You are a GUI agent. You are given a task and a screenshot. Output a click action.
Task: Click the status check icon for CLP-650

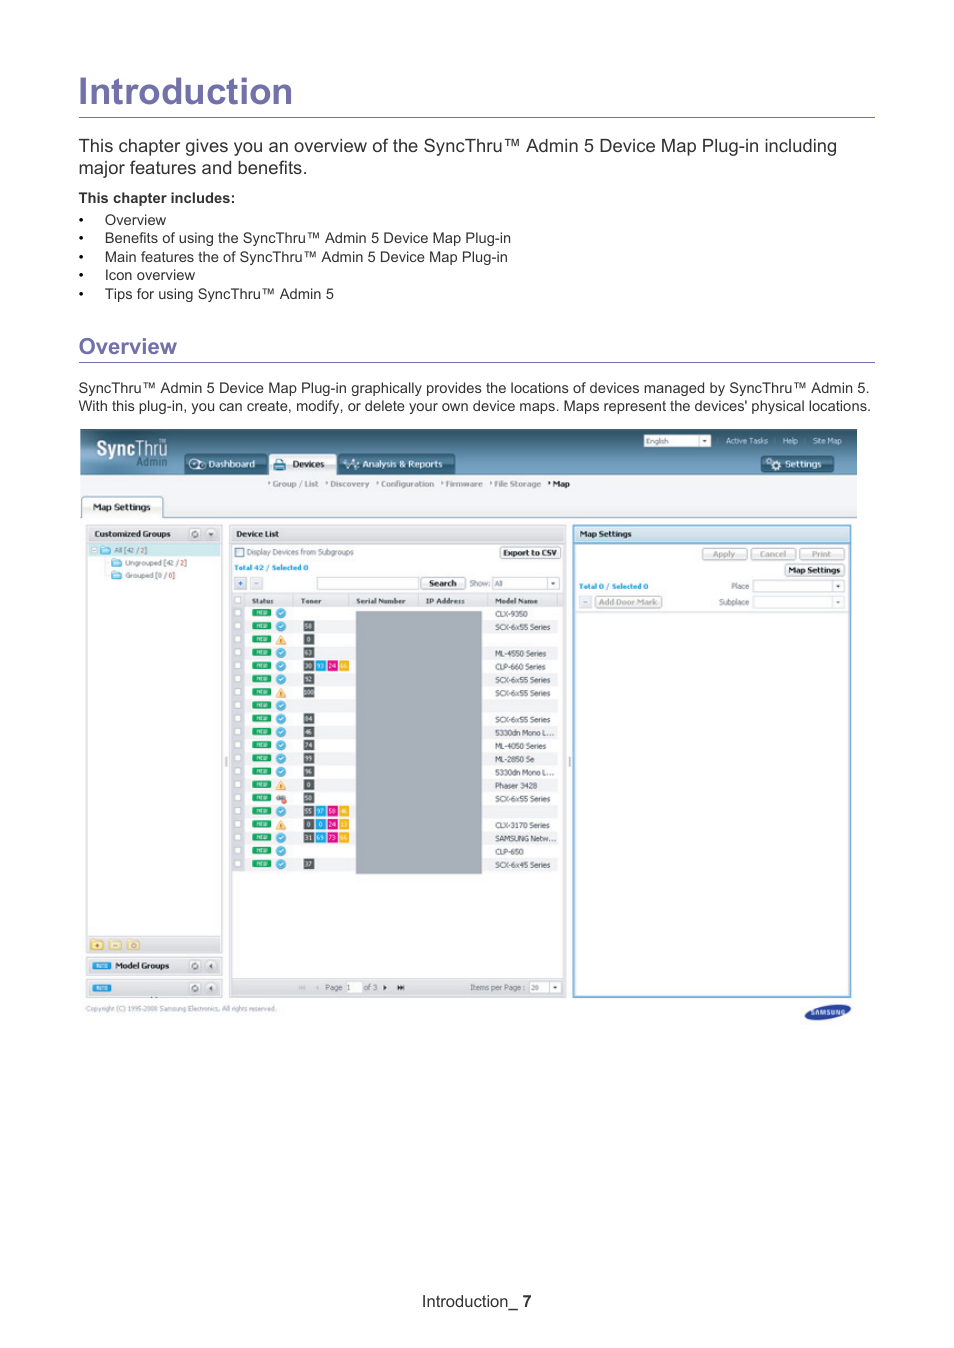click(x=281, y=851)
